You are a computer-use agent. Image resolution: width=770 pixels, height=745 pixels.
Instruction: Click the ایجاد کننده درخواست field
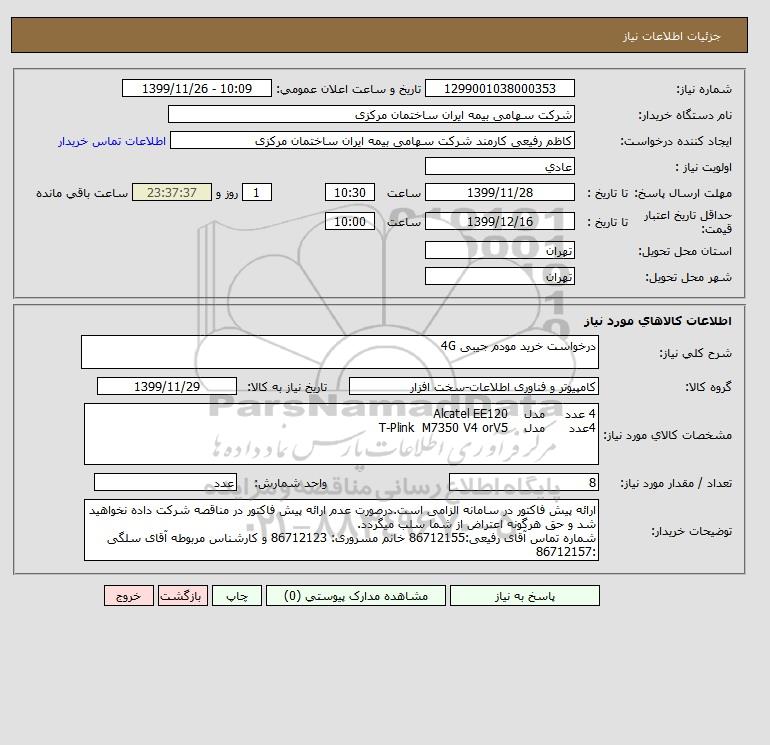[x=372, y=140]
